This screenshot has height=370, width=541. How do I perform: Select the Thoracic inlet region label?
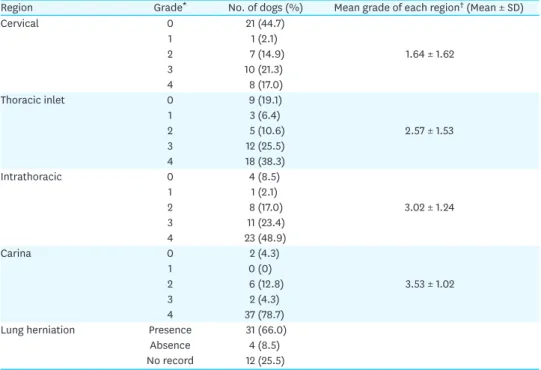click(x=32, y=100)
